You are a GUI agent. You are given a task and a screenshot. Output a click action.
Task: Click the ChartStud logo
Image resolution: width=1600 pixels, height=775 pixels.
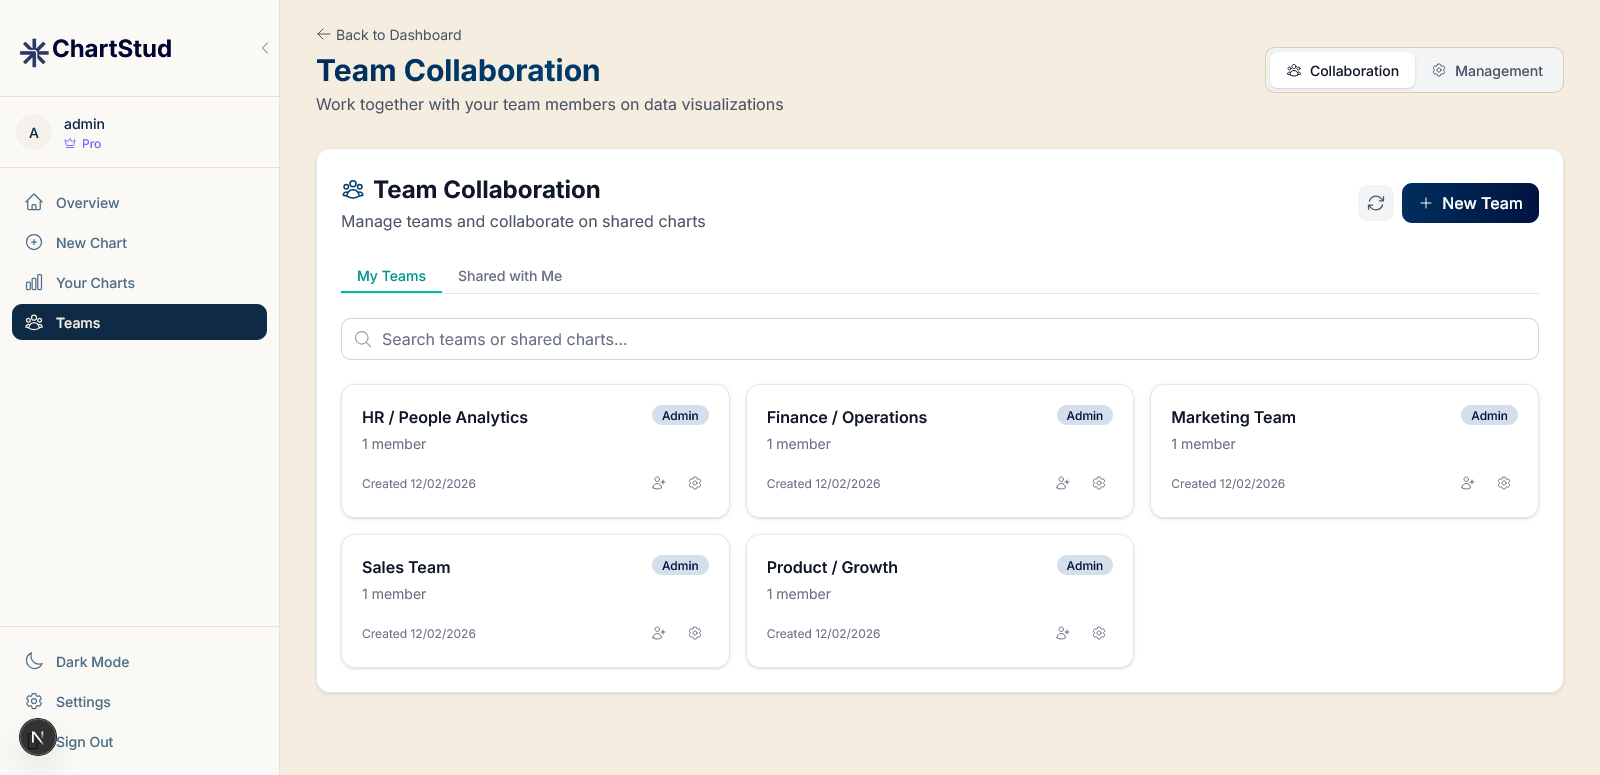(96, 49)
